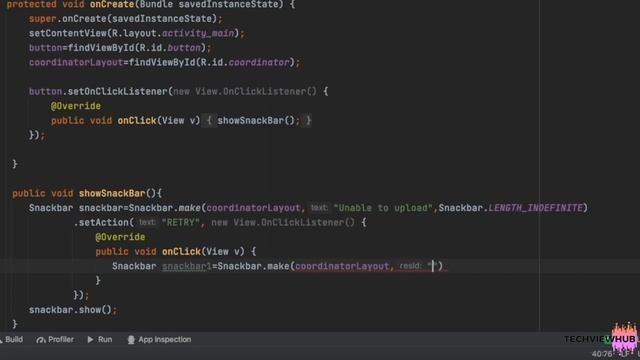Click the showSnackBar method declaration name
640x360 pixels.
pos(112,193)
